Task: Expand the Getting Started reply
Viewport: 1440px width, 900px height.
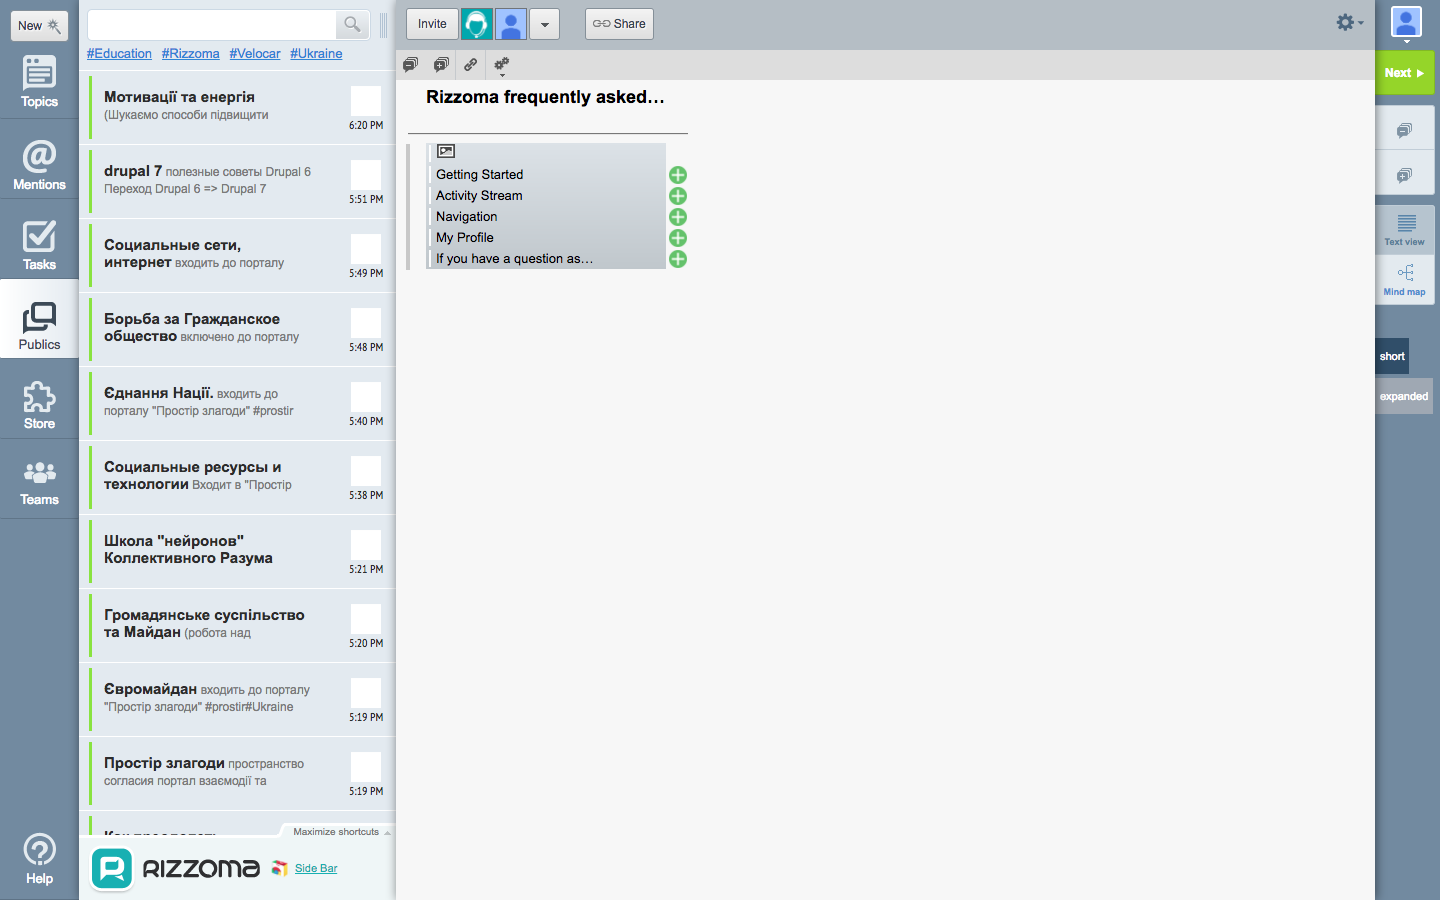Action: [678, 175]
